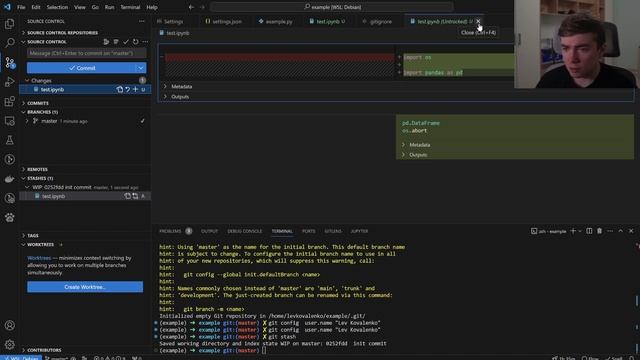Viewport: 640px width, 360px height.
Task: Discard changes on test.ipynb change row
Action: (127, 89)
